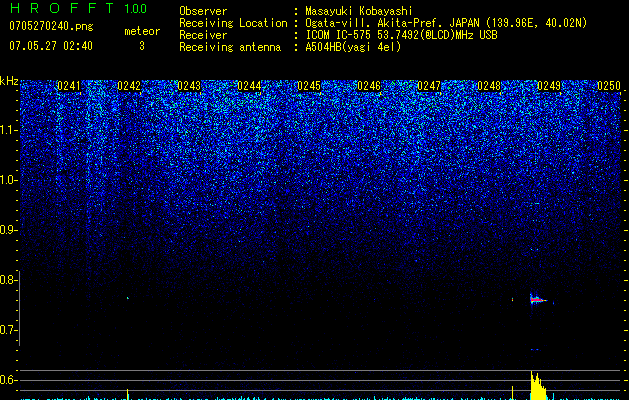
Task: Click the 0249 time marker
Action: 549,86
